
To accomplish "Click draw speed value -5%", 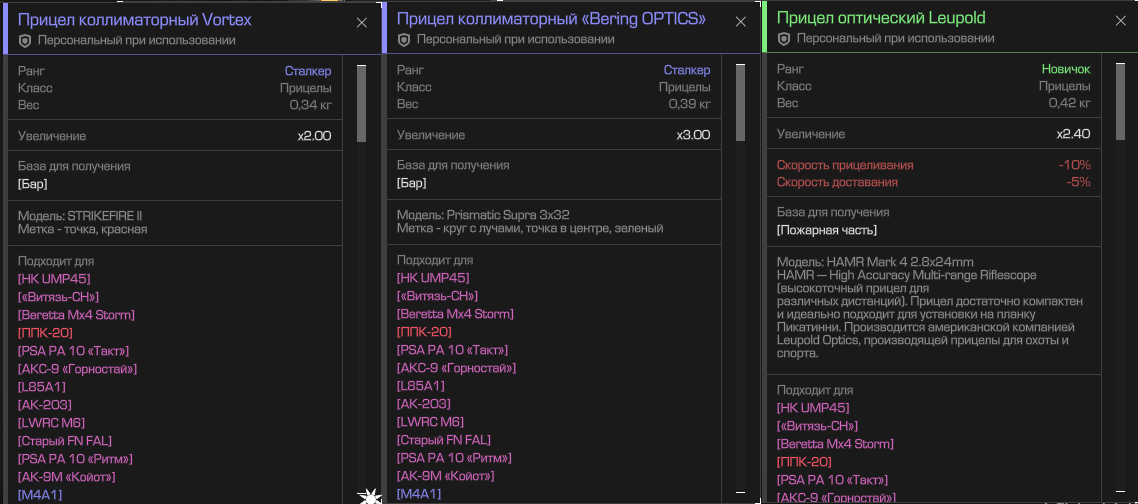I will click(1078, 182).
